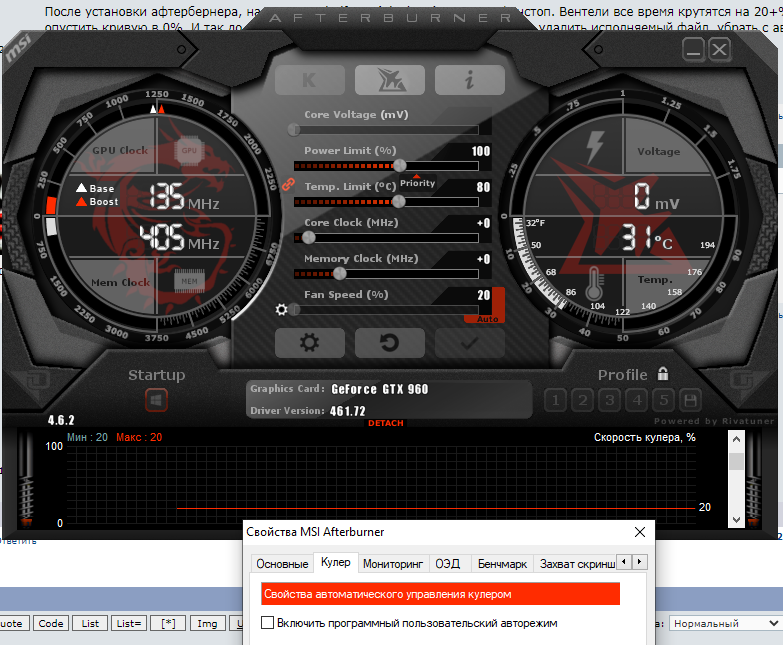
Task: Click the Priority marker for temp limit
Action: coord(417,182)
